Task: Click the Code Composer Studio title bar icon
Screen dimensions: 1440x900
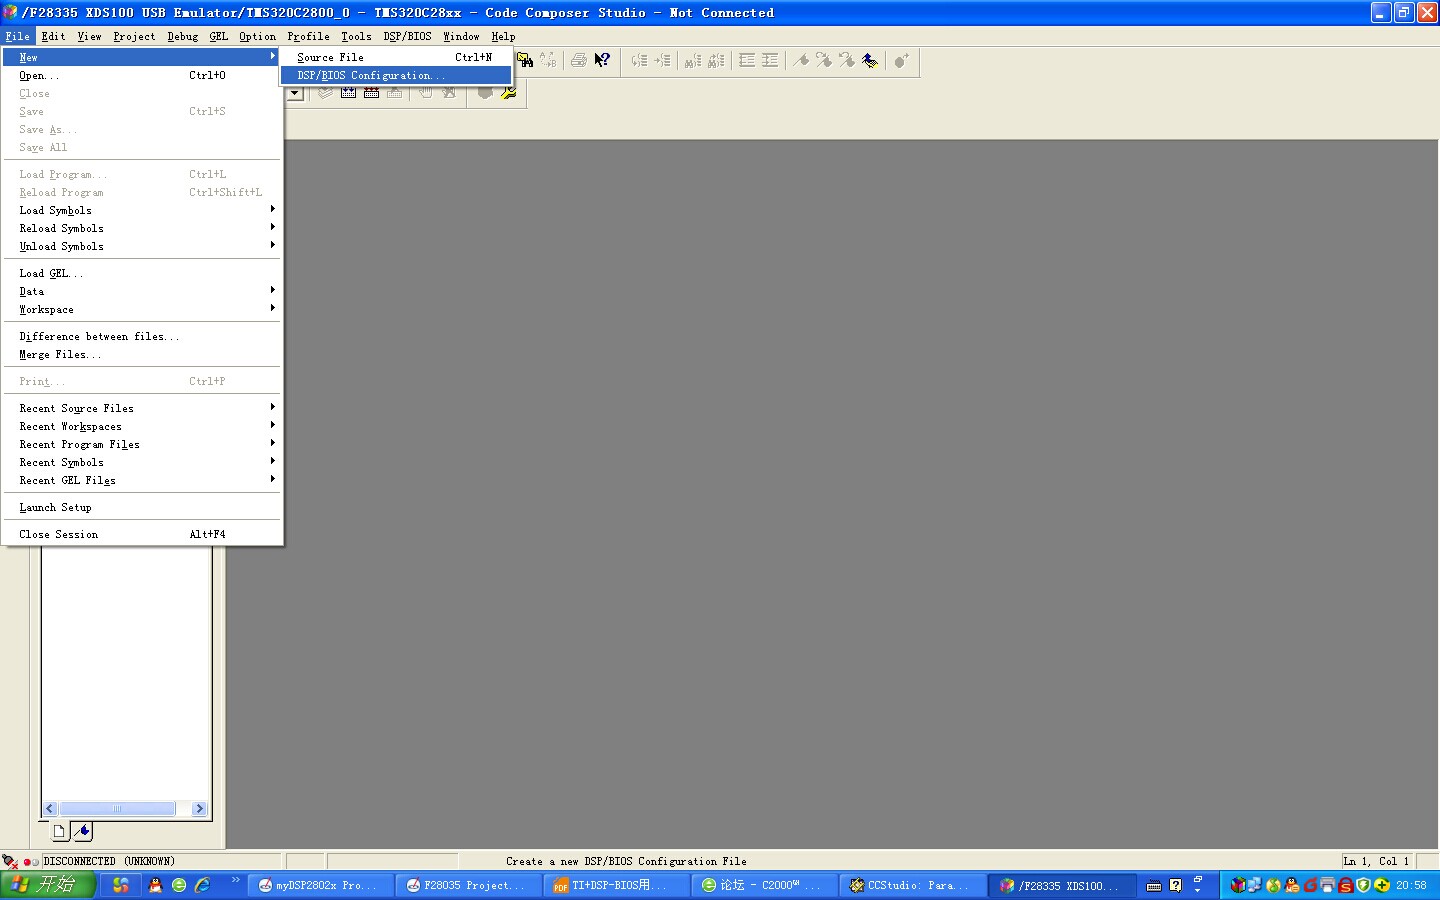Action: click(10, 12)
